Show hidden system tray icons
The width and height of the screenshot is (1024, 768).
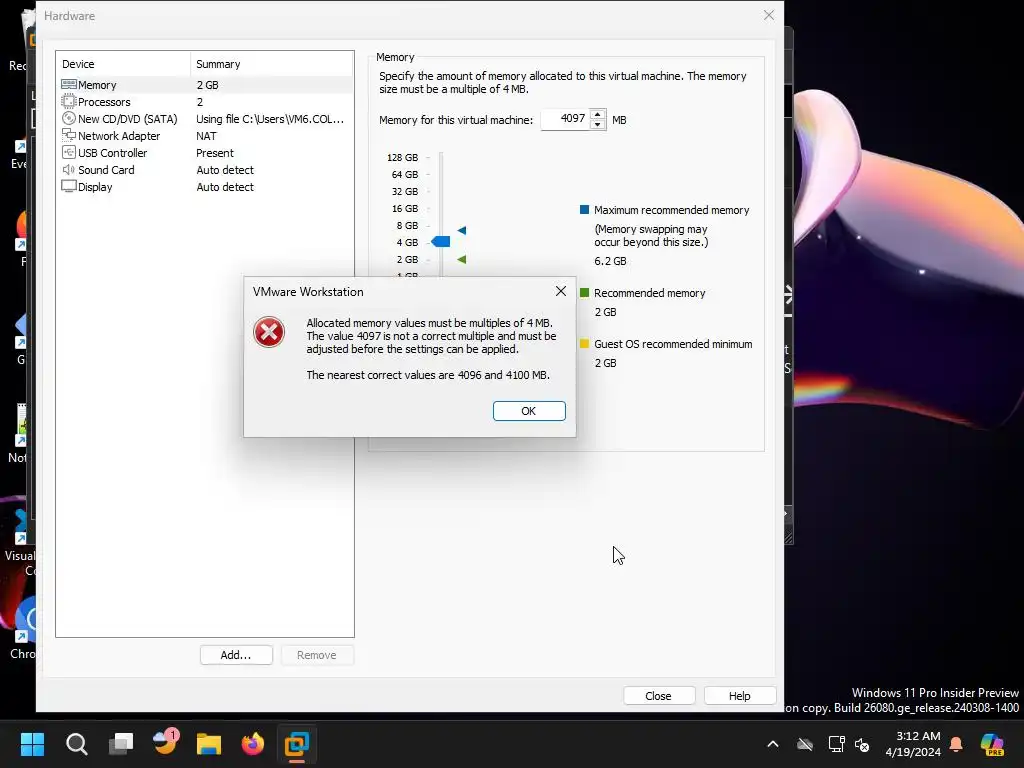coord(773,744)
